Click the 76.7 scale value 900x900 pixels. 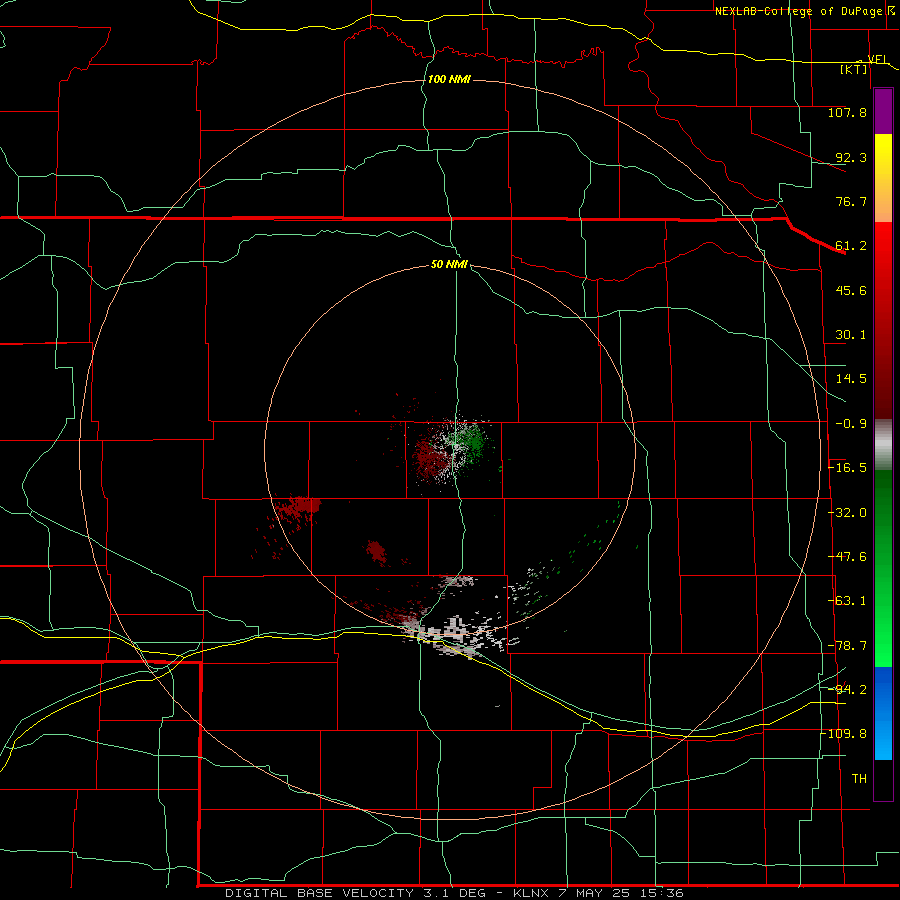[851, 201]
